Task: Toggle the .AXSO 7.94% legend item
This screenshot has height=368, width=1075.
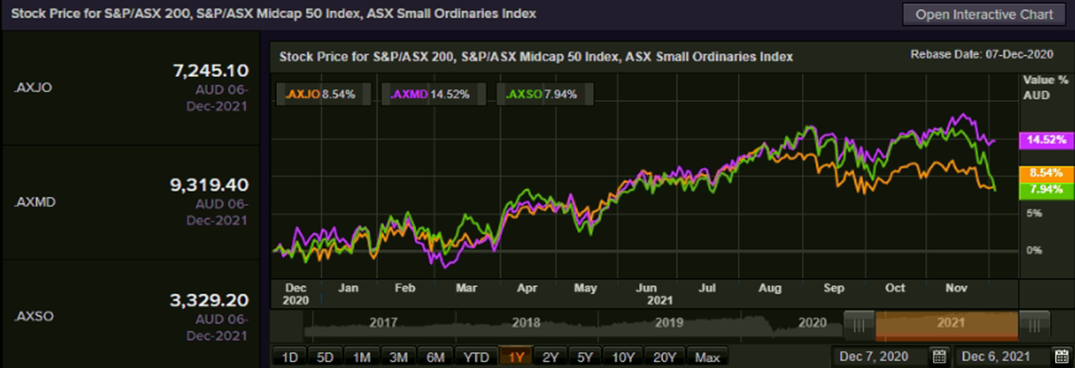Action: (546, 95)
